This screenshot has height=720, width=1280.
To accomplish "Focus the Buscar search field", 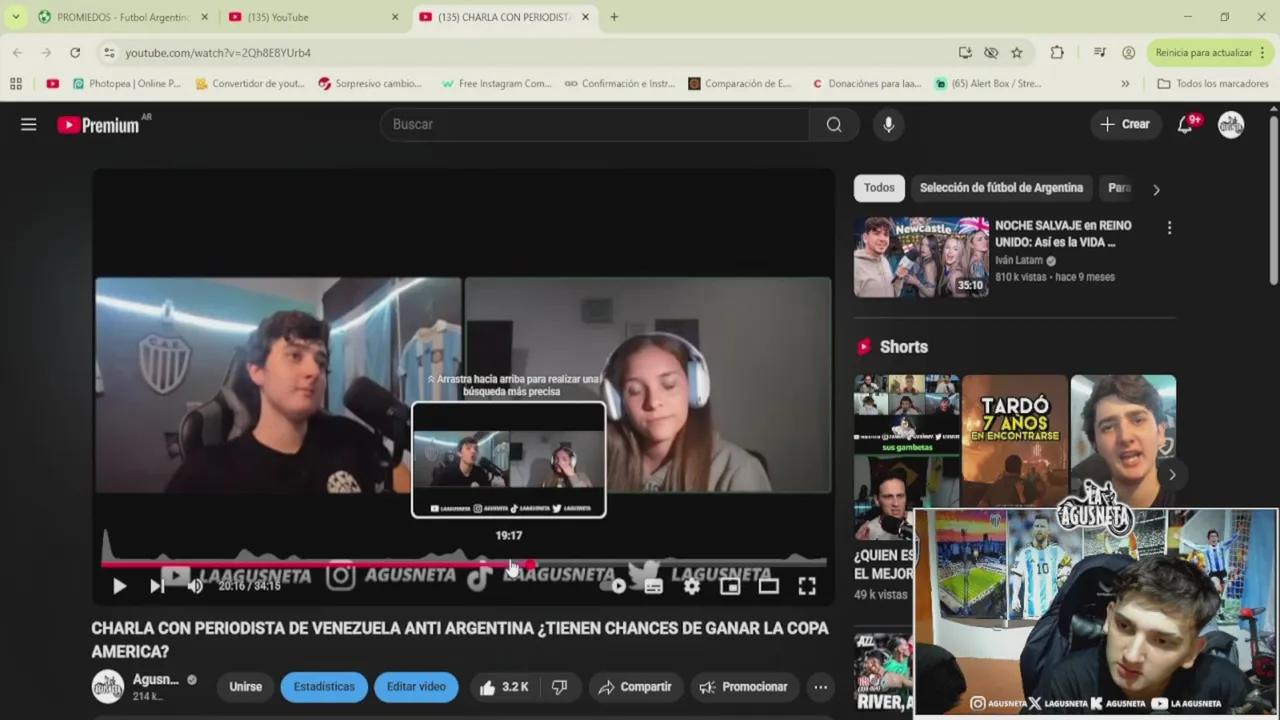I will tap(595, 124).
